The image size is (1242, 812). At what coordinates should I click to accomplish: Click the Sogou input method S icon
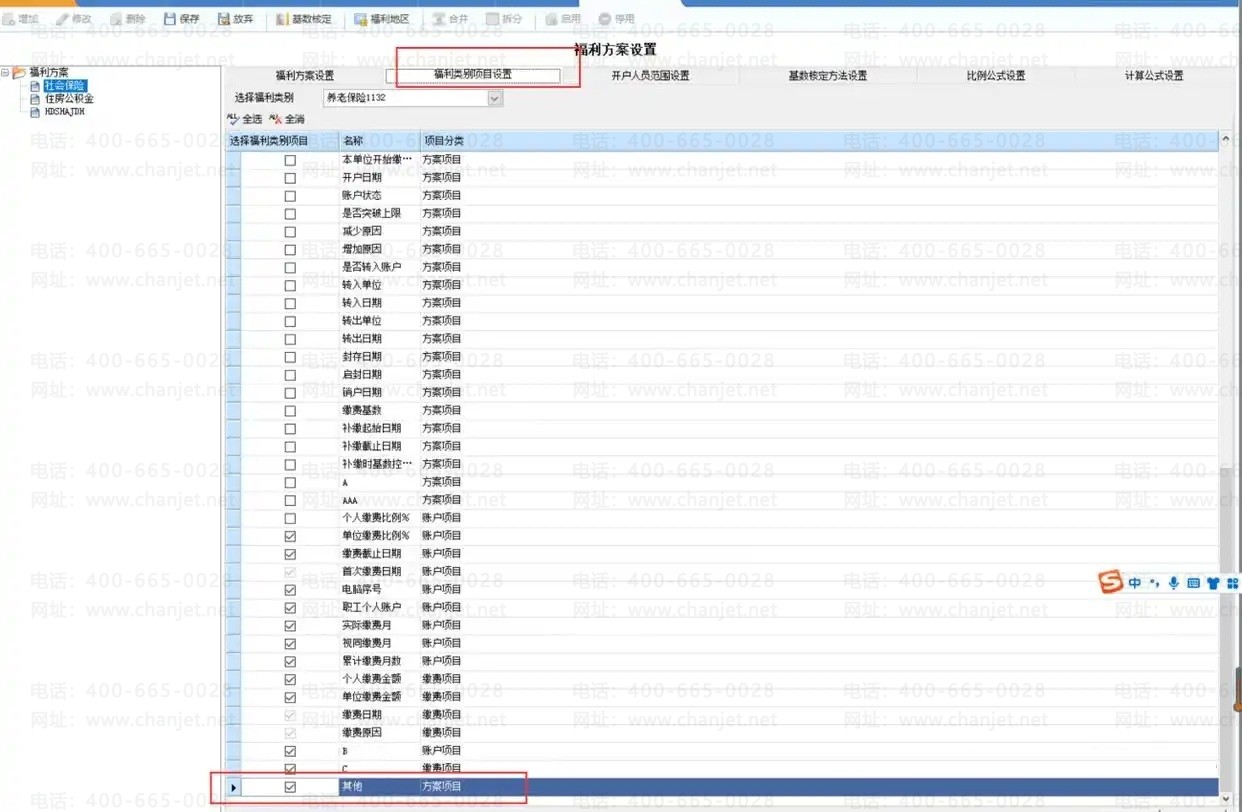tap(1110, 582)
